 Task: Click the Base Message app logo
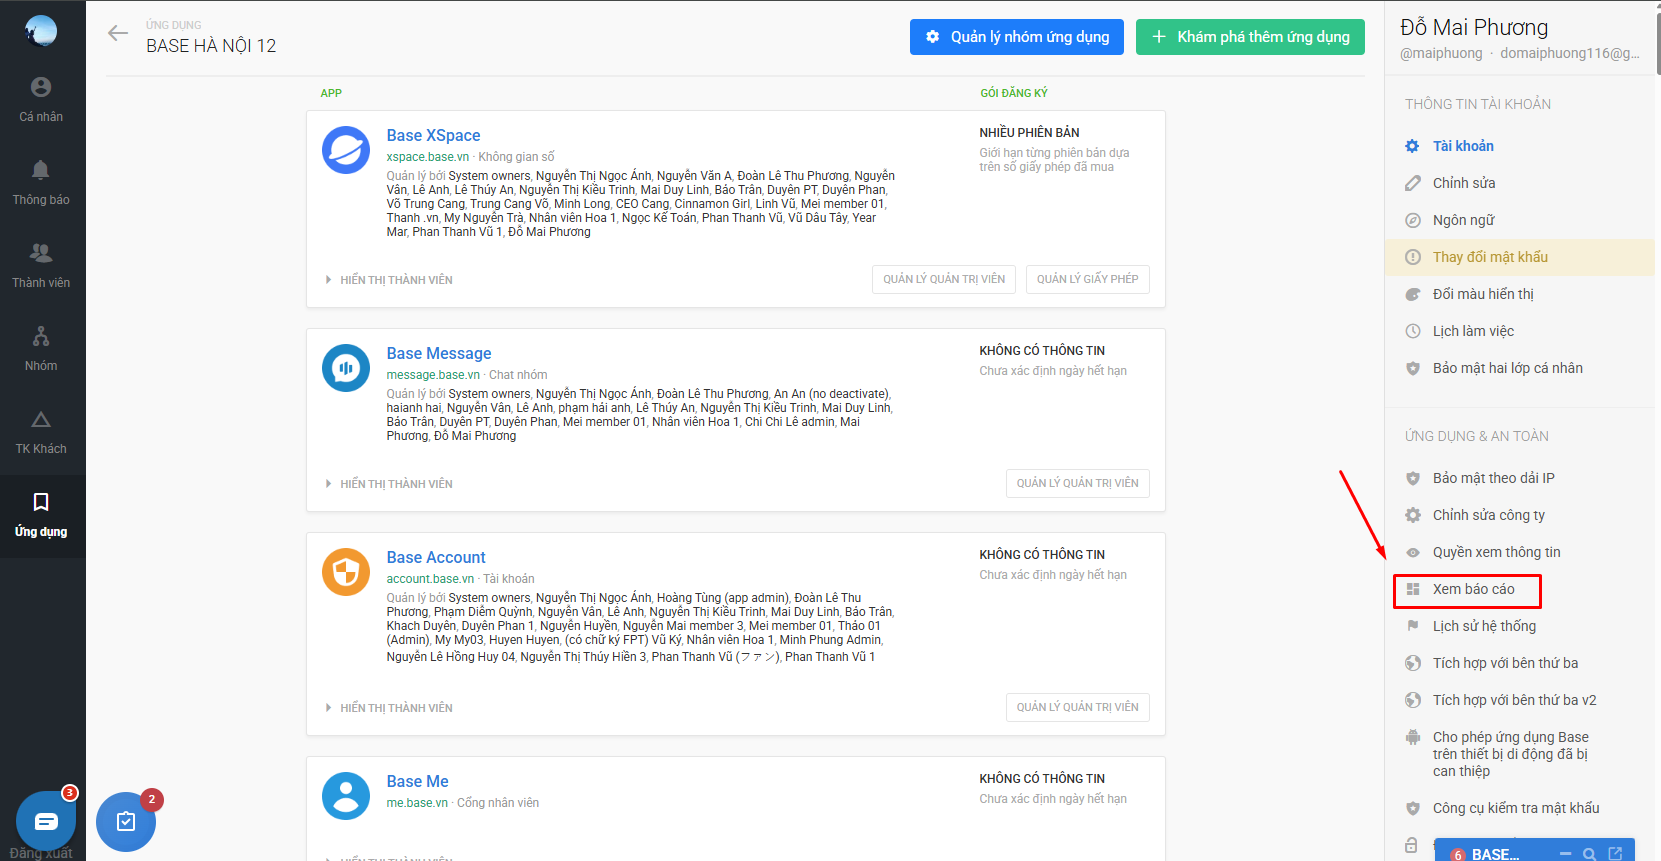(346, 368)
